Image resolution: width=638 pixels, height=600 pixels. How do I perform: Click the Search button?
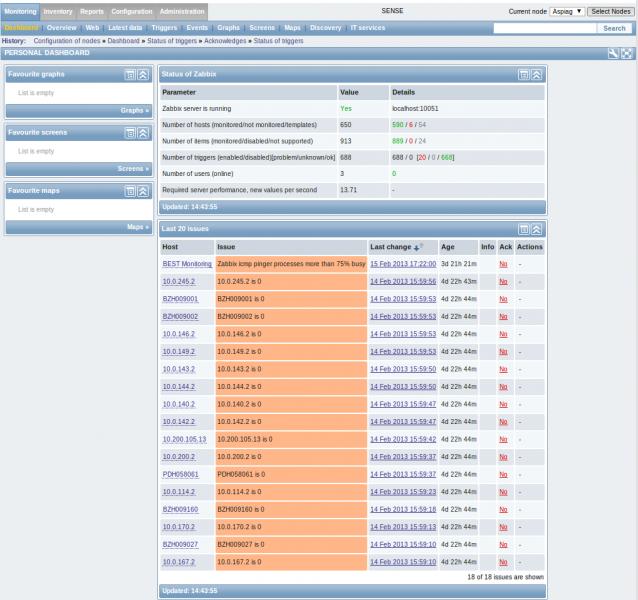click(x=614, y=28)
